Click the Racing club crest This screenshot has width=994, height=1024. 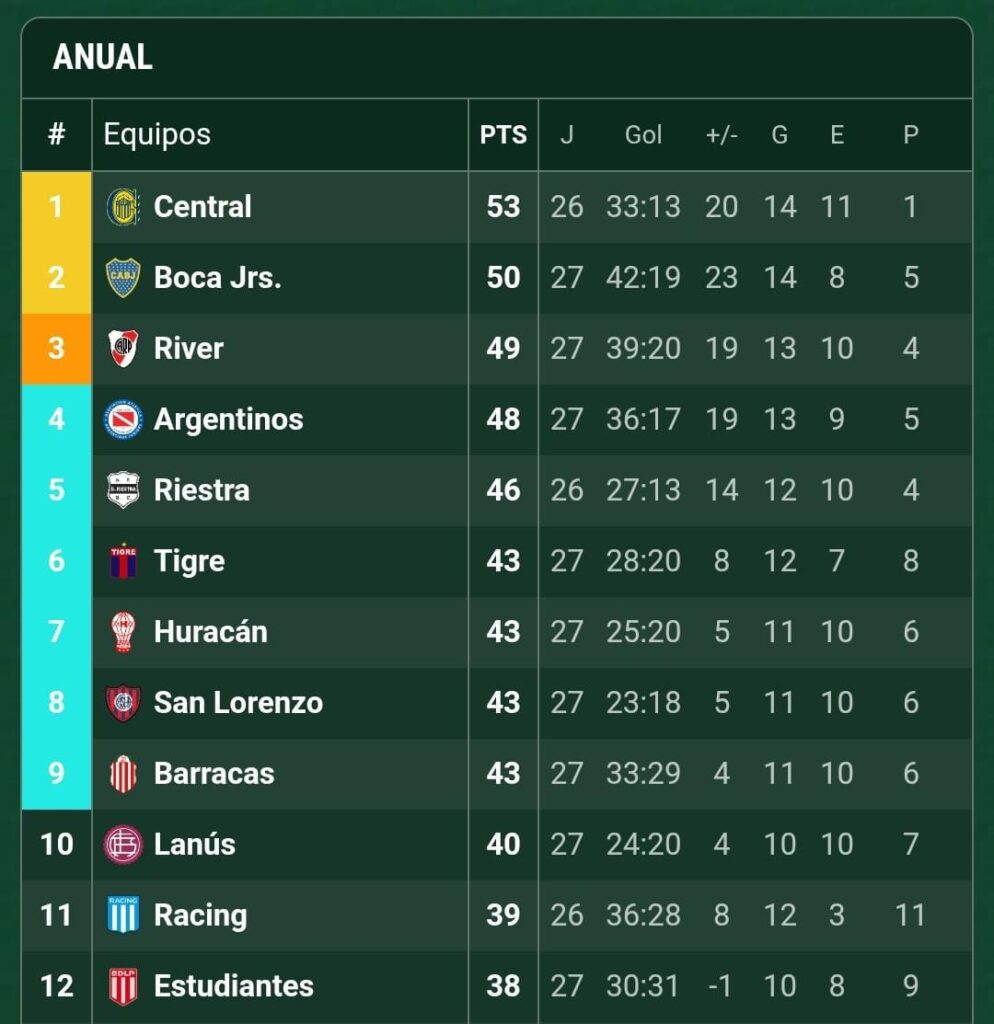click(x=123, y=915)
